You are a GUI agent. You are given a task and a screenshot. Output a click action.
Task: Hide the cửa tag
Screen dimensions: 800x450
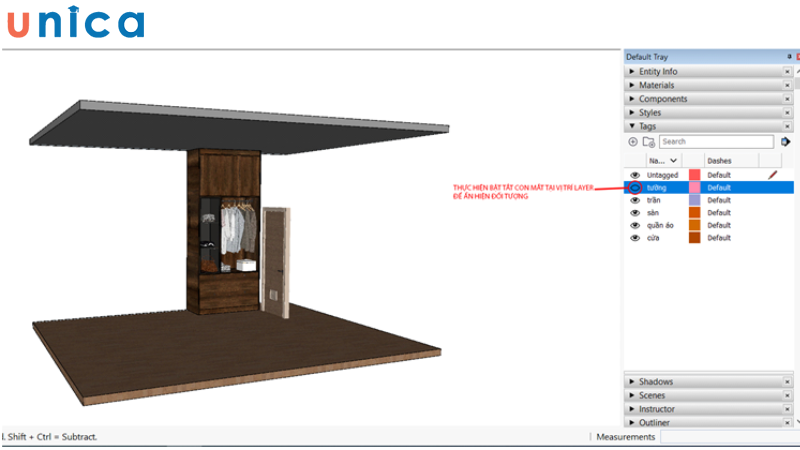pyautogui.click(x=635, y=238)
